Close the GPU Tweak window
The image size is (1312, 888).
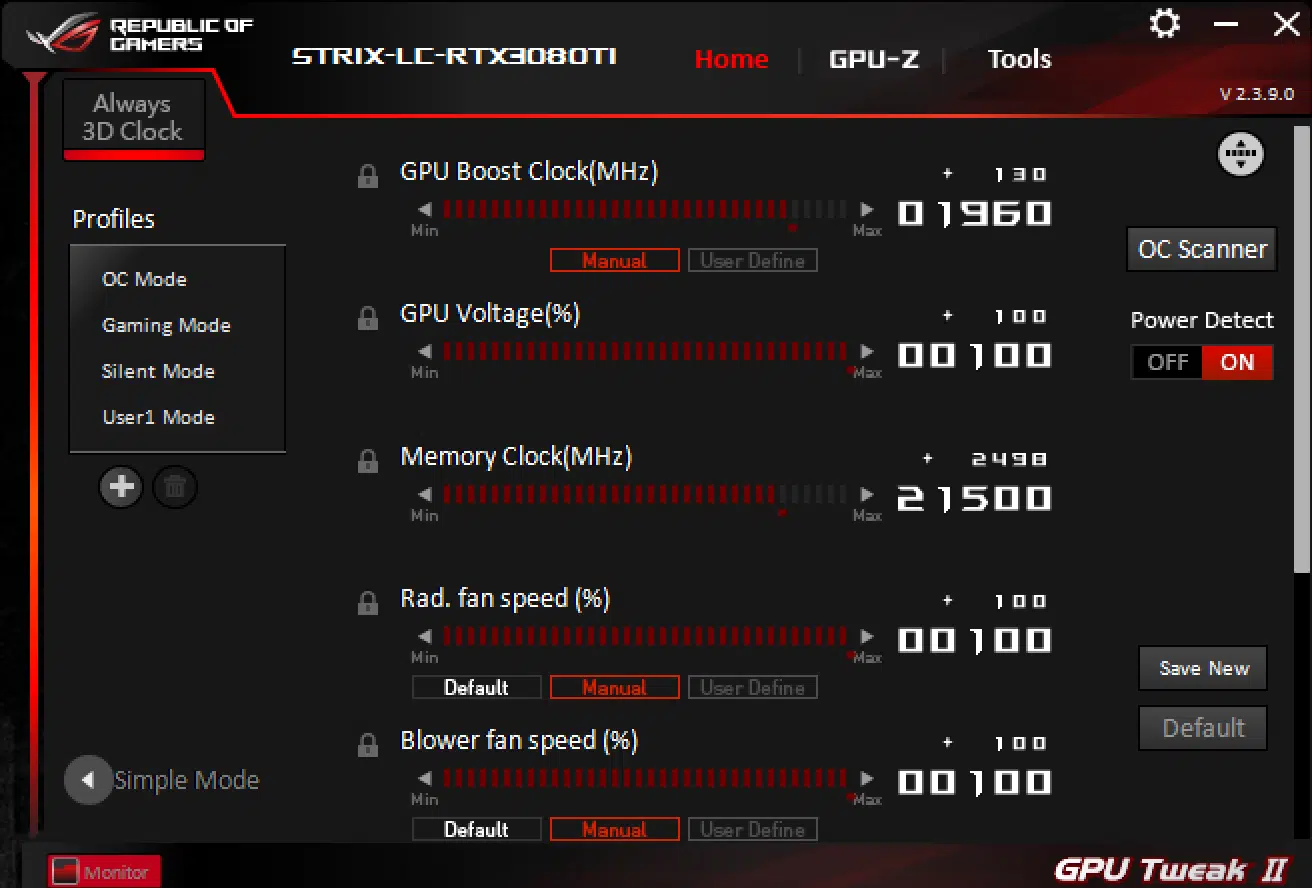(1286, 24)
